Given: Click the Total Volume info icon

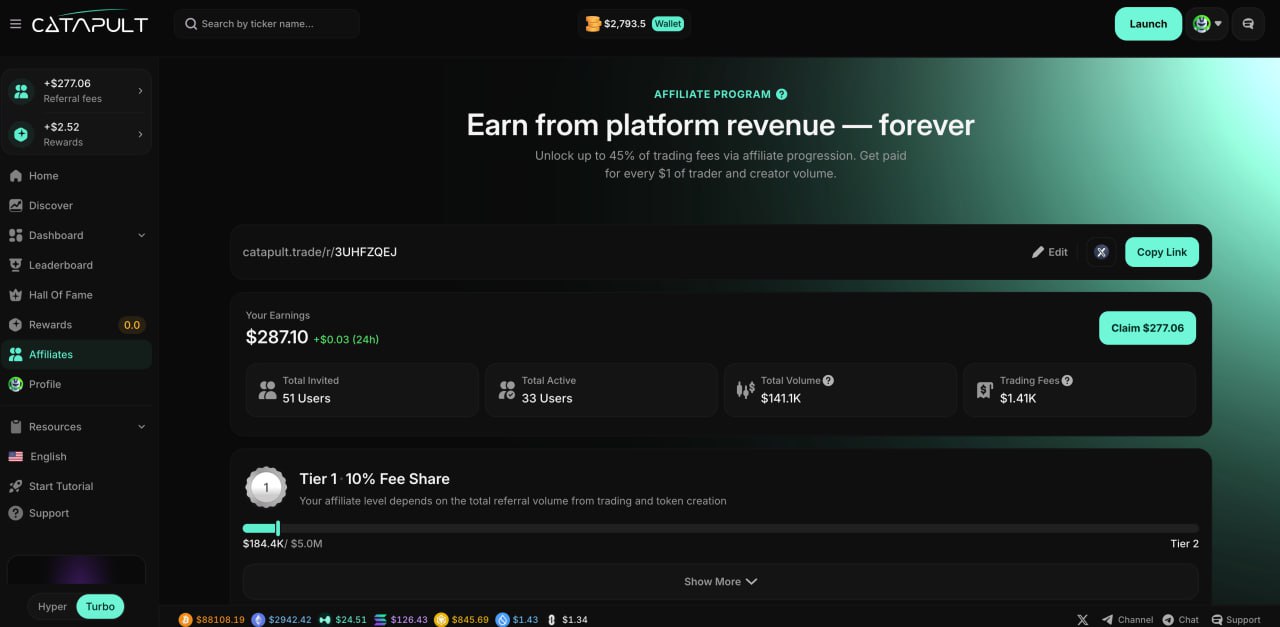Looking at the screenshot, I should 828,381.
